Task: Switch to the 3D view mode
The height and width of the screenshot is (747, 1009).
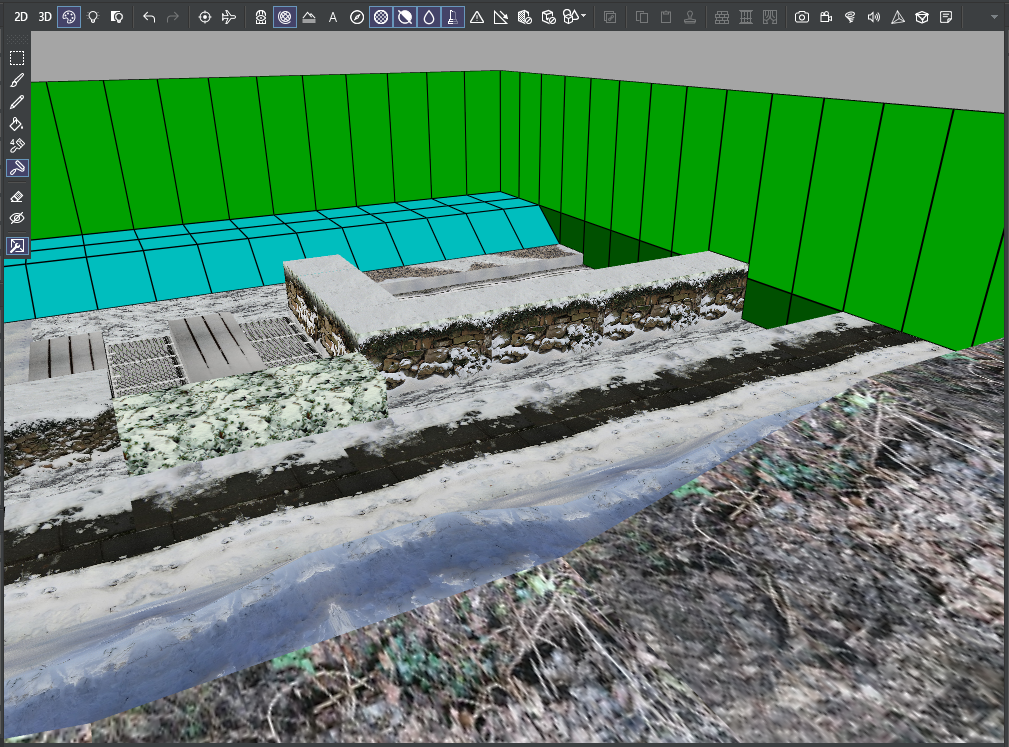Action: (44, 17)
